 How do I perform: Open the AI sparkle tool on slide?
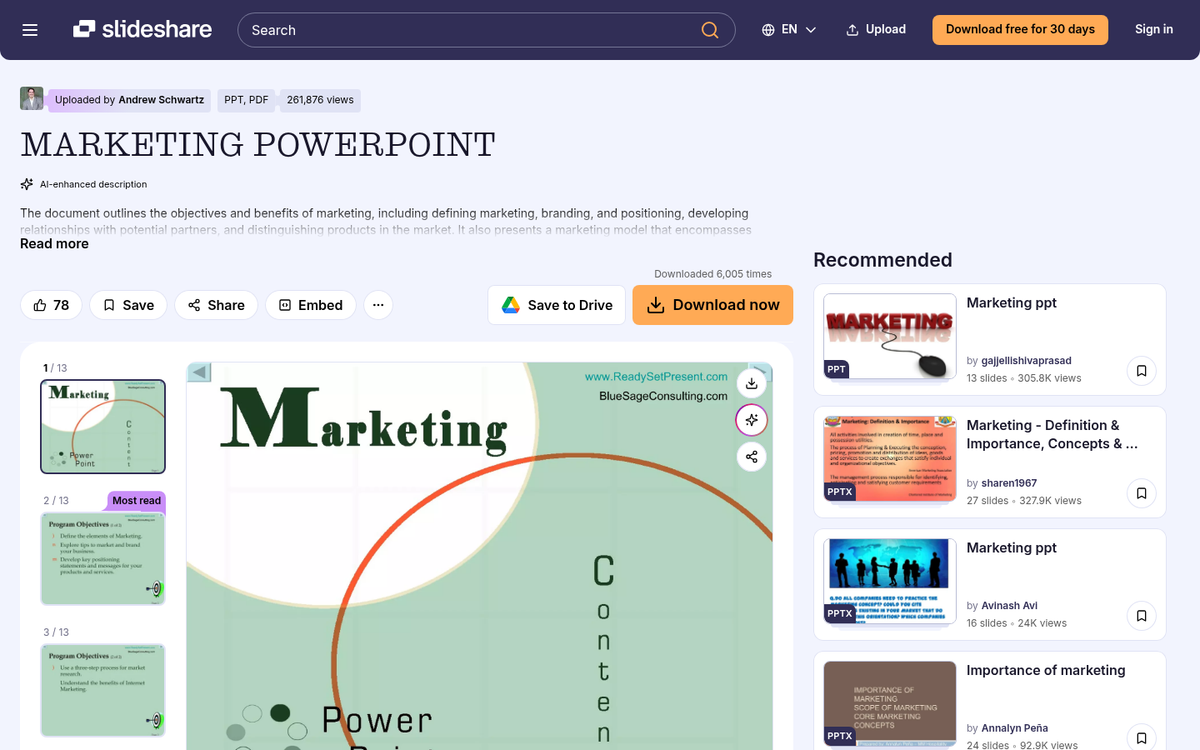coord(752,420)
